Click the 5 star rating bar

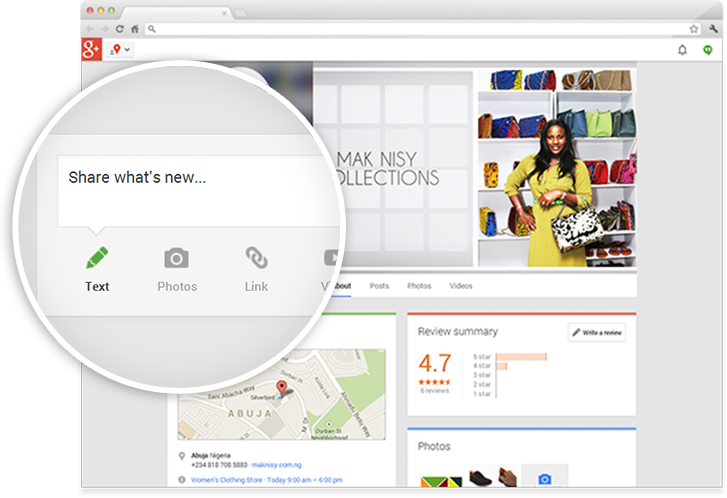point(521,356)
